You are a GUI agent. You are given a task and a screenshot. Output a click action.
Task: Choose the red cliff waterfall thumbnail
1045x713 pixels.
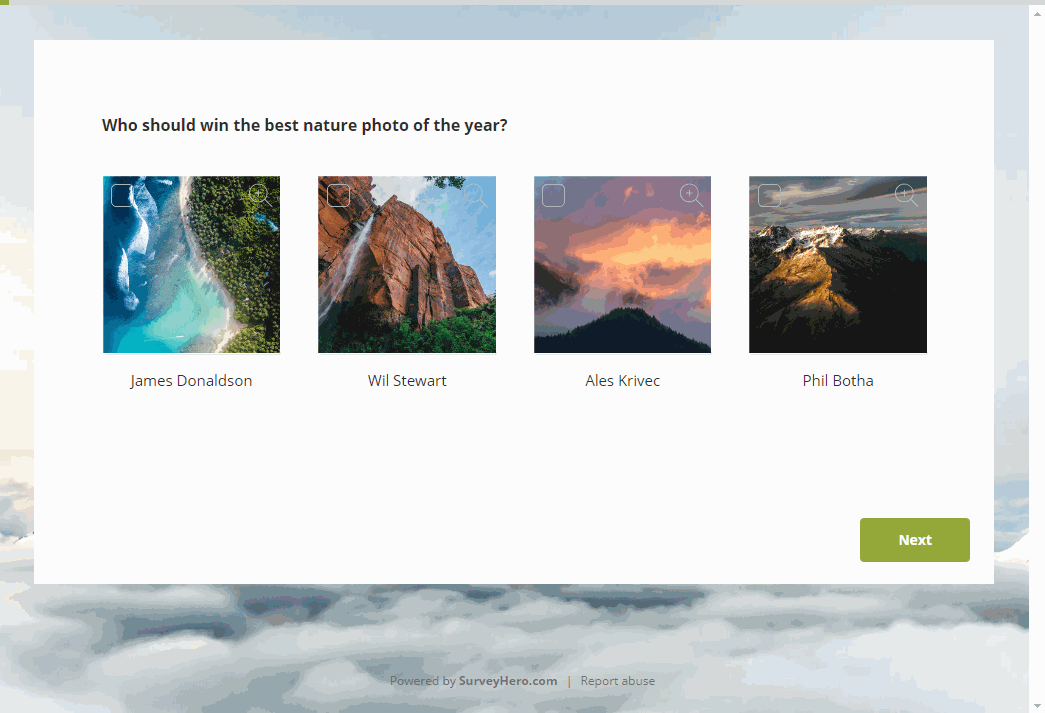pyautogui.click(x=407, y=265)
